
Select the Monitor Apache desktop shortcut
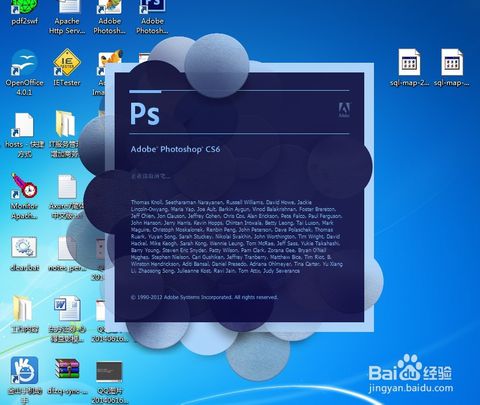[x=24, y=197]
